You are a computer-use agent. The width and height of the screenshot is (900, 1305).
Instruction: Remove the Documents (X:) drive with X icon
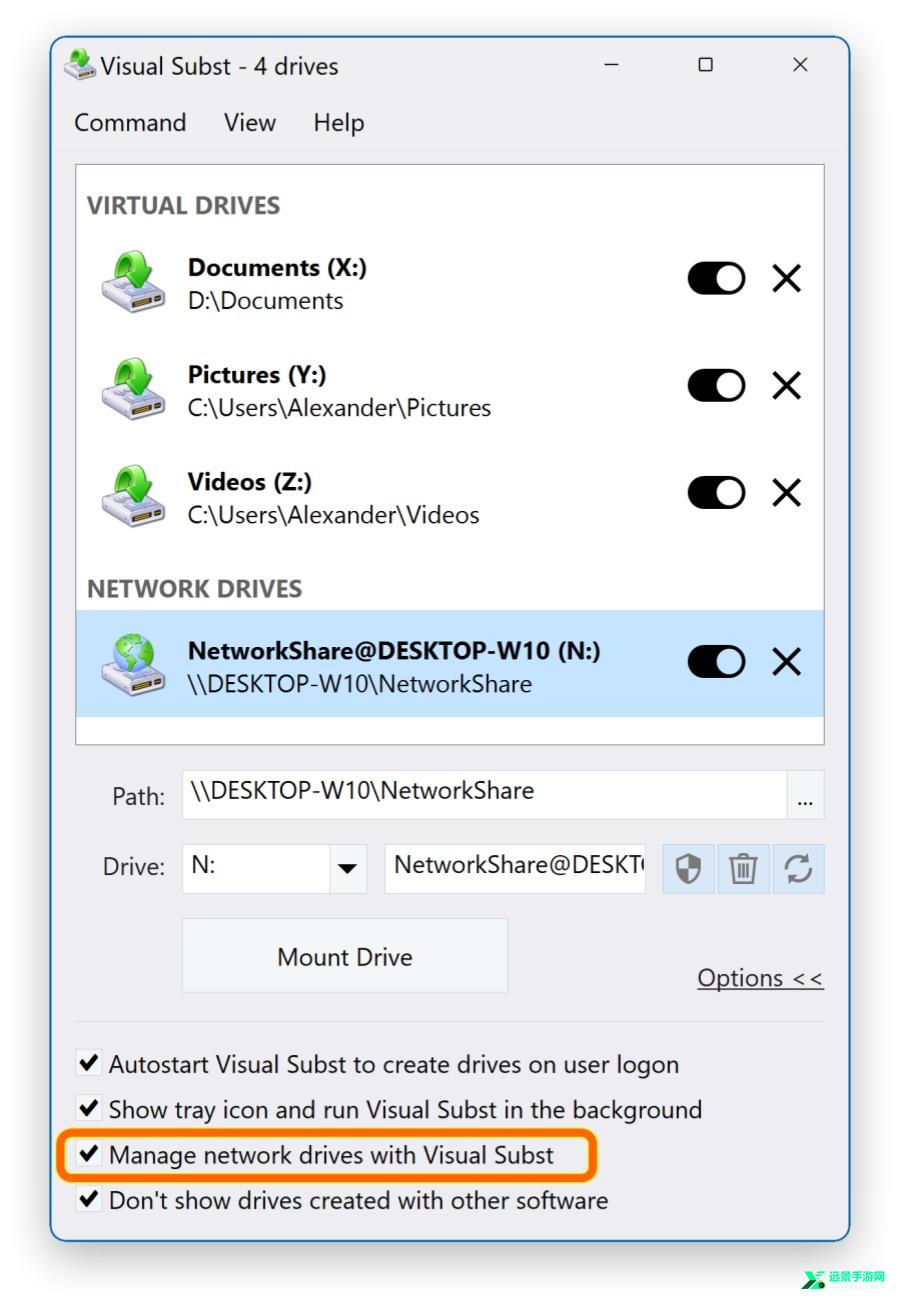(x=787, y=278)
